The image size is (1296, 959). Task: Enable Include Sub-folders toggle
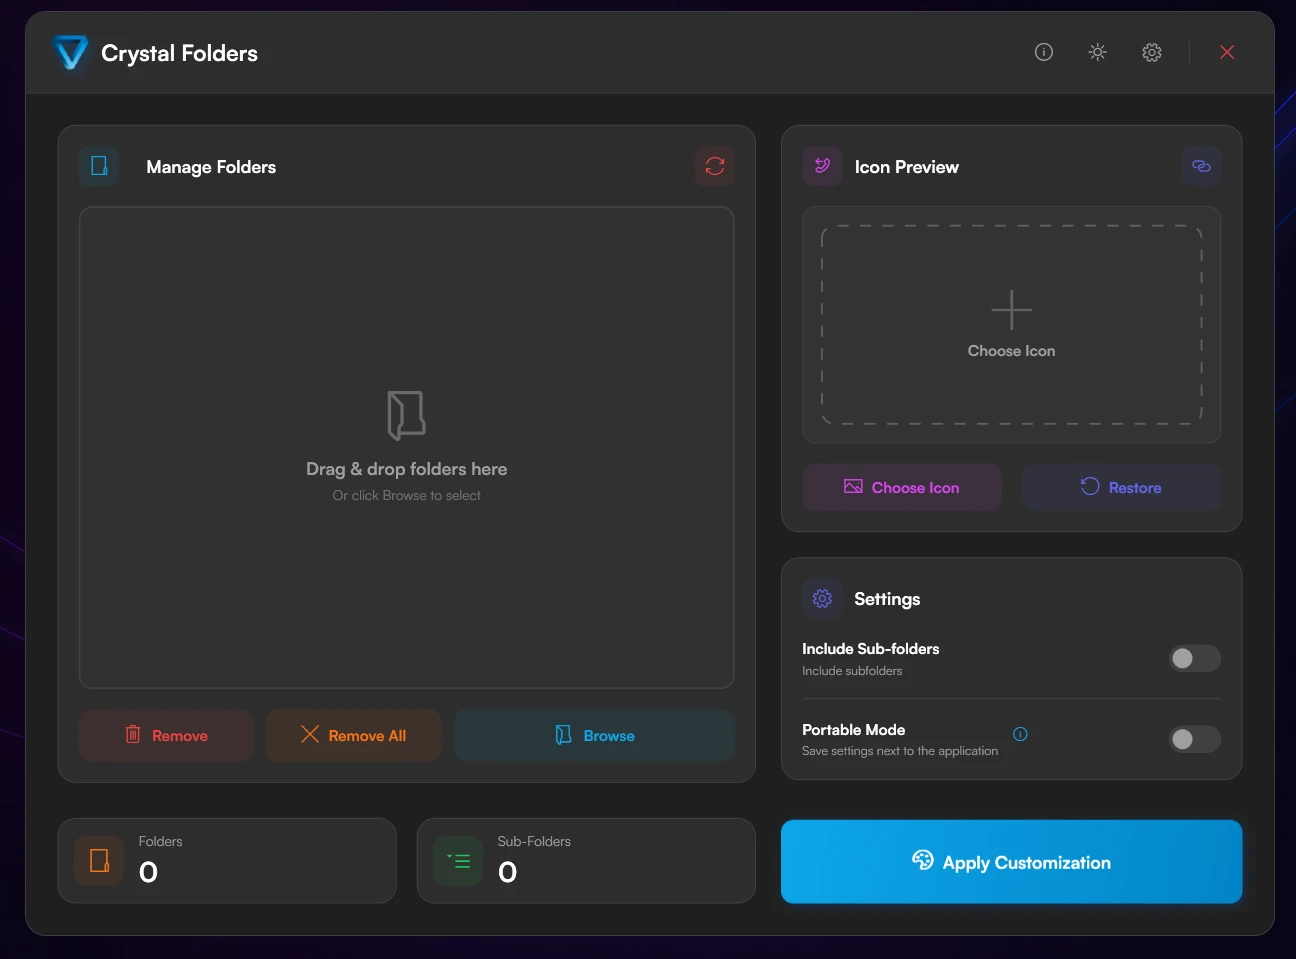click(1195, 658)
